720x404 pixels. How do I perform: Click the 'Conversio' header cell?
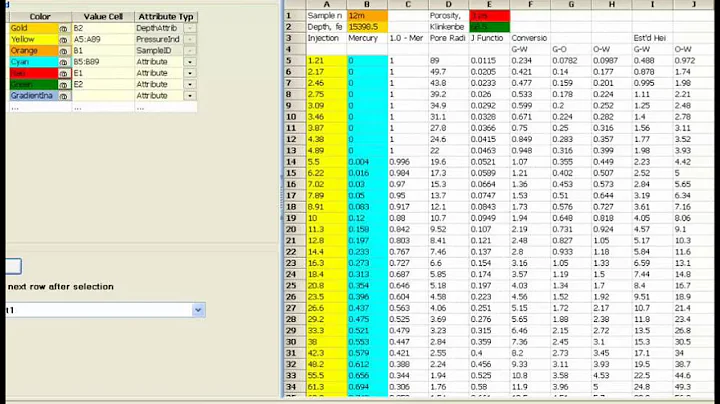point(530,38)
